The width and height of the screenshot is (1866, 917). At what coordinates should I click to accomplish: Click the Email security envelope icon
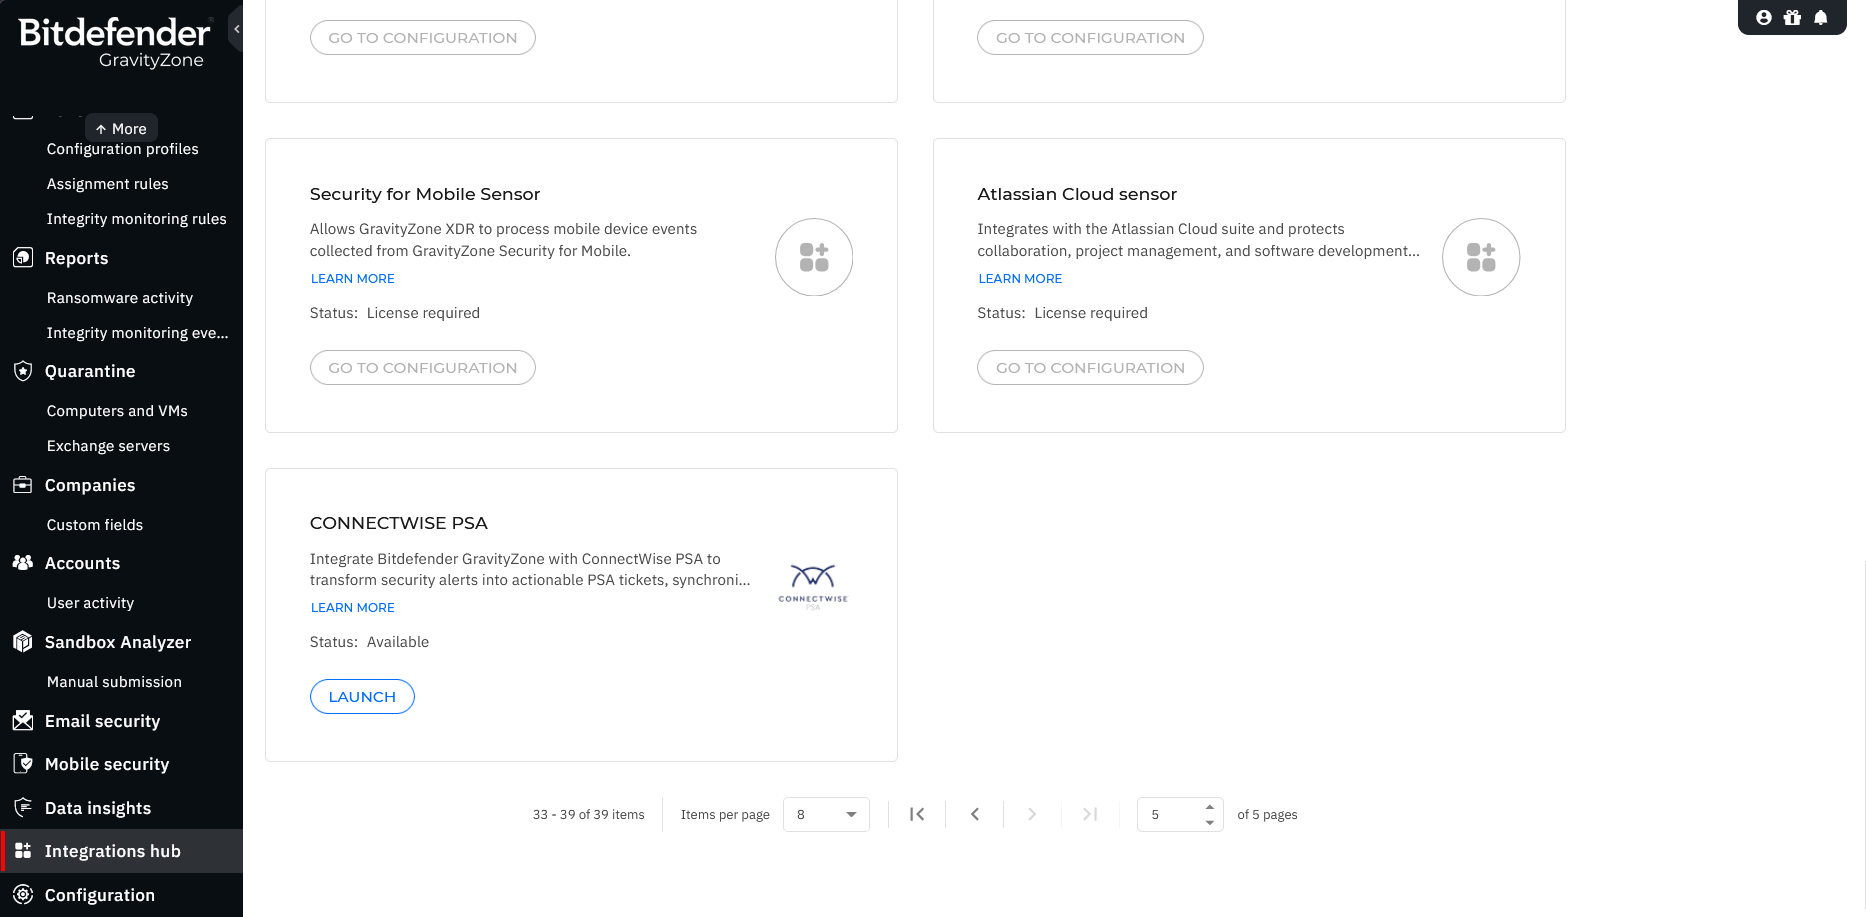click(22, 721)
